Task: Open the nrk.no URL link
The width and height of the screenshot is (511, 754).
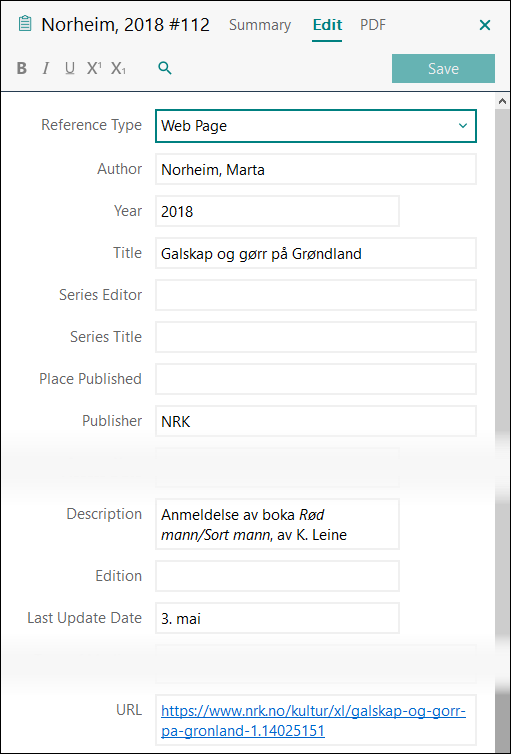Action: click(313, 721)
